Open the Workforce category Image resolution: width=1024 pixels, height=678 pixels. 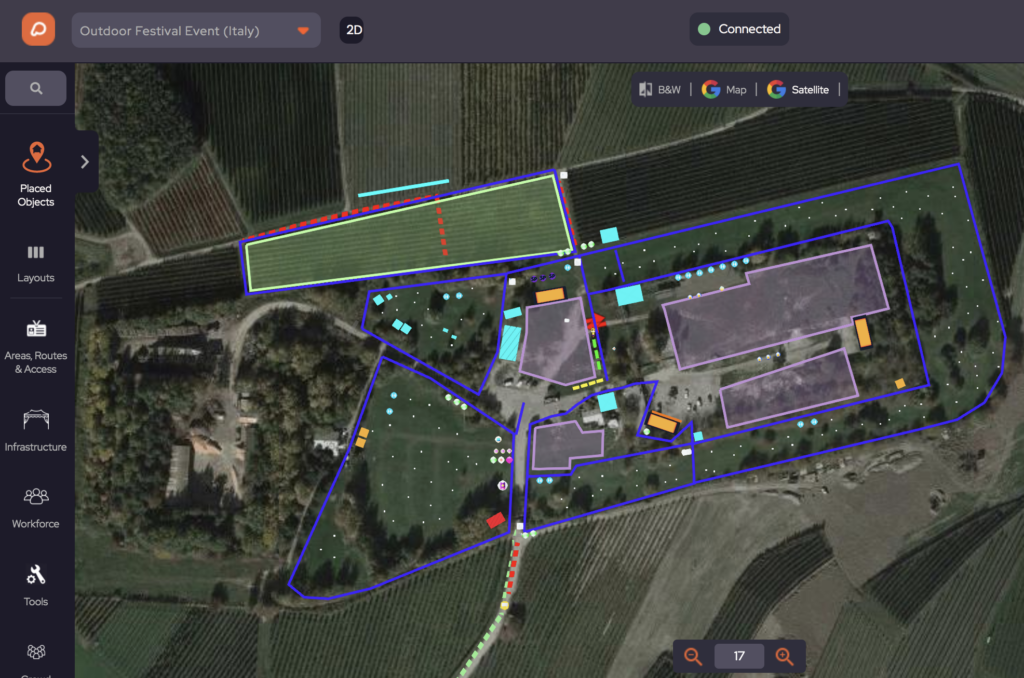click(x=36, y=508)
